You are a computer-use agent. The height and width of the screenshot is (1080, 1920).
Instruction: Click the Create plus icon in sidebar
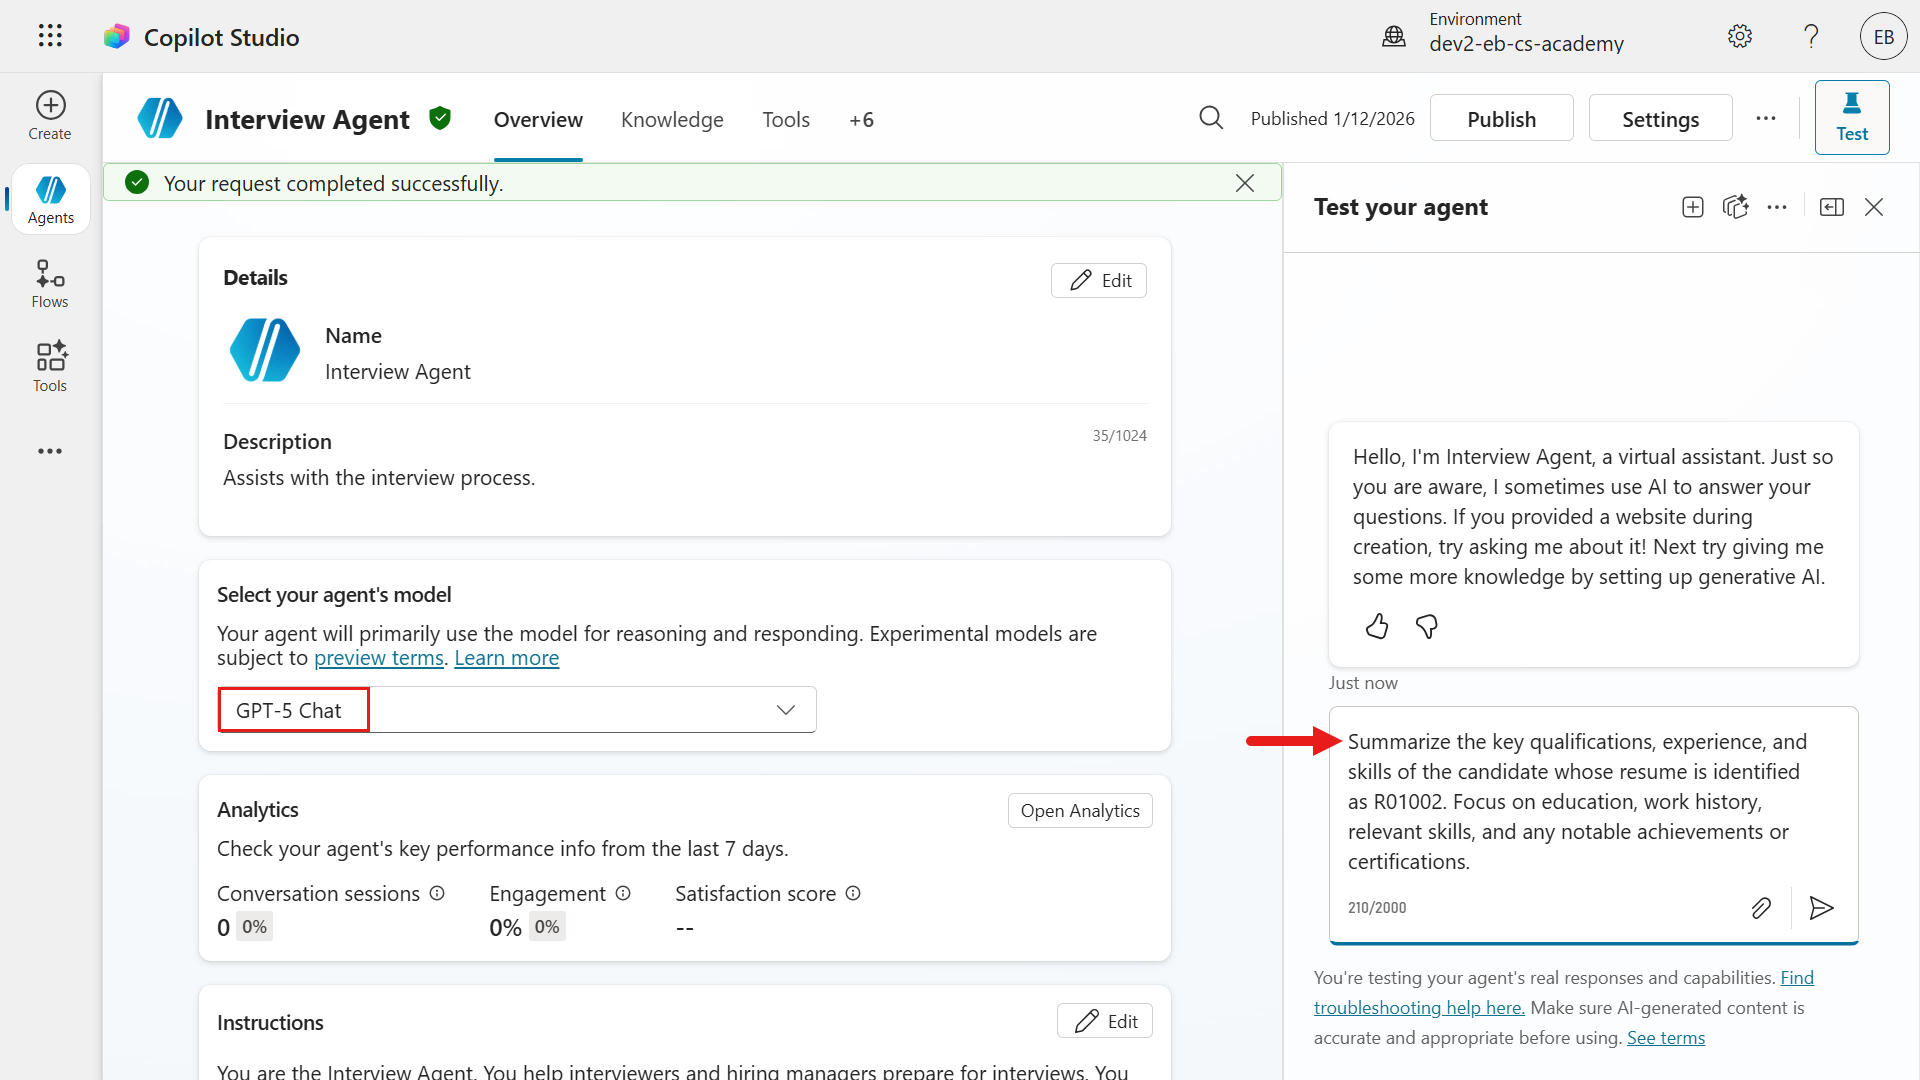[50, 105]
